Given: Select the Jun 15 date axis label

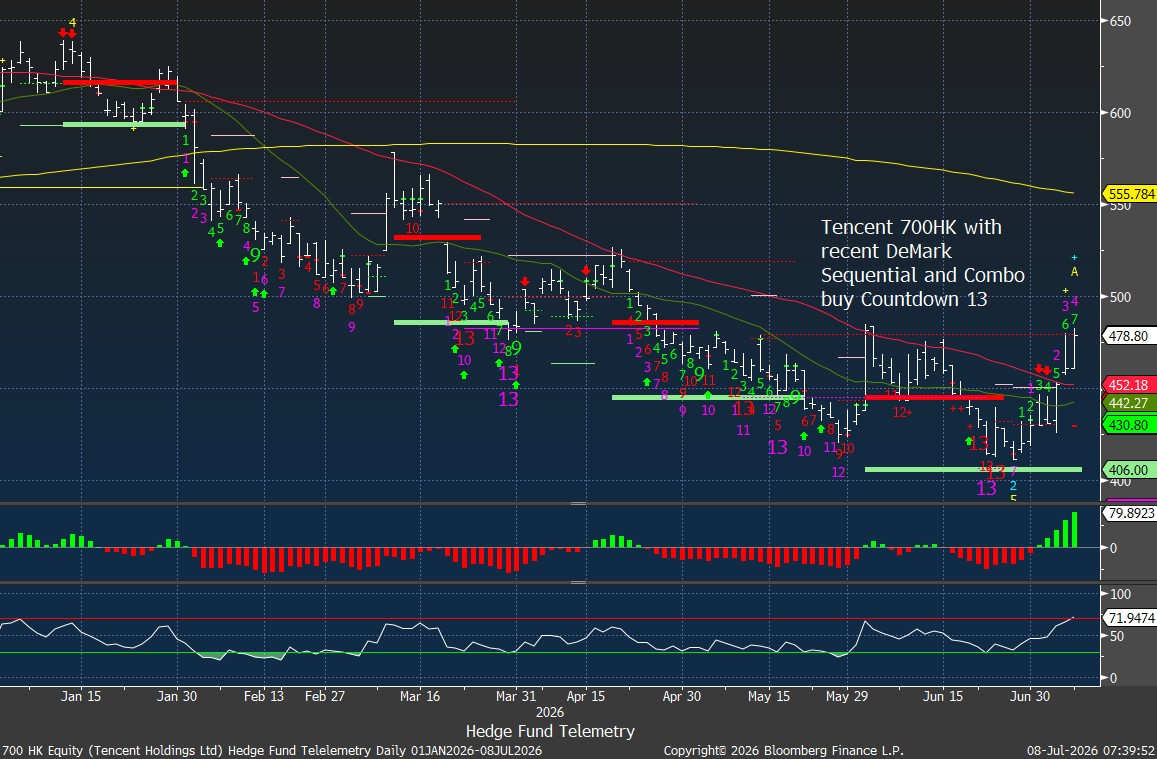Looking at the screenshot, I should pyautogui.click(x=943, y=696).
